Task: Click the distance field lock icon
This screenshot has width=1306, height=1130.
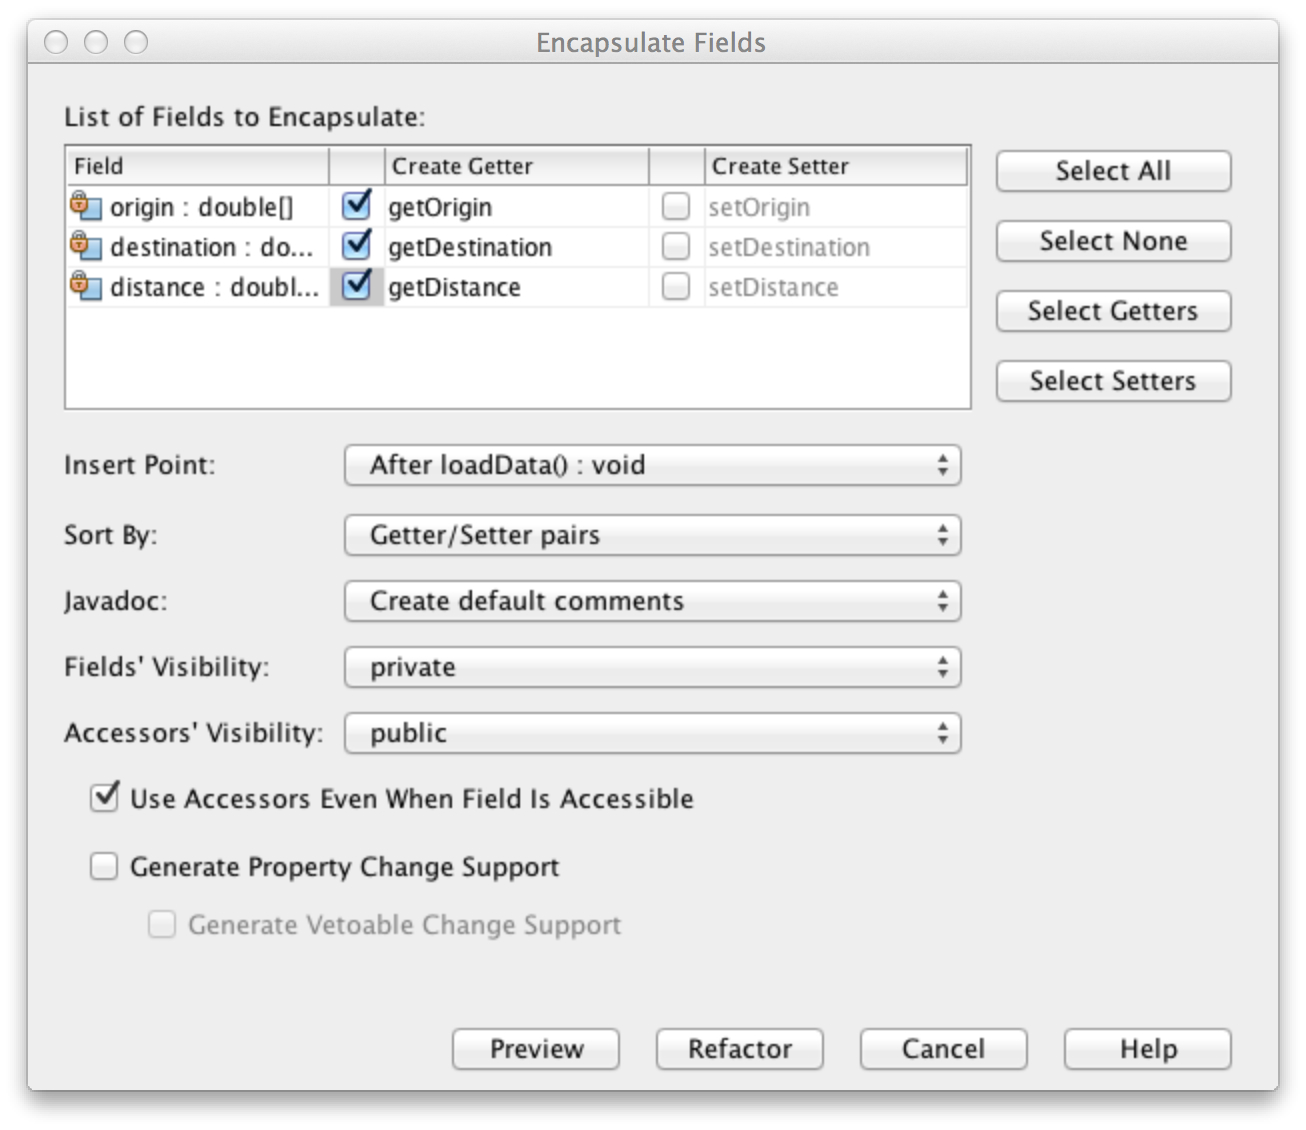Action: click(86, 286)
